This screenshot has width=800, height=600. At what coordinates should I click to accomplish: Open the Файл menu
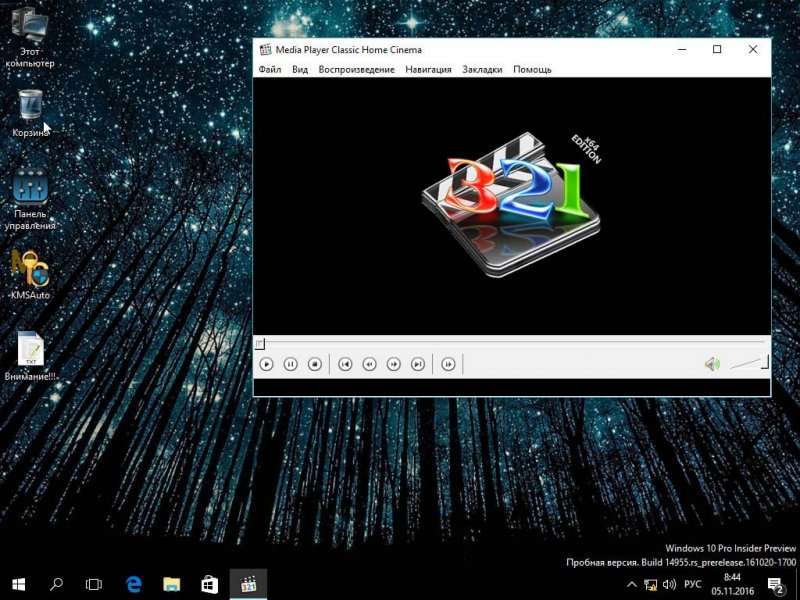pyautogui.click(x=270, y=70)
